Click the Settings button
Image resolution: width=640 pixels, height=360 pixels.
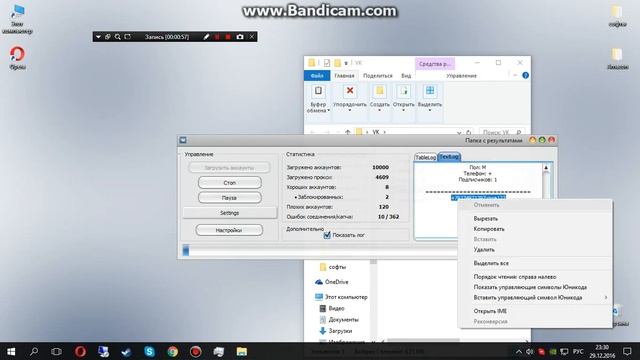(229, 213)
